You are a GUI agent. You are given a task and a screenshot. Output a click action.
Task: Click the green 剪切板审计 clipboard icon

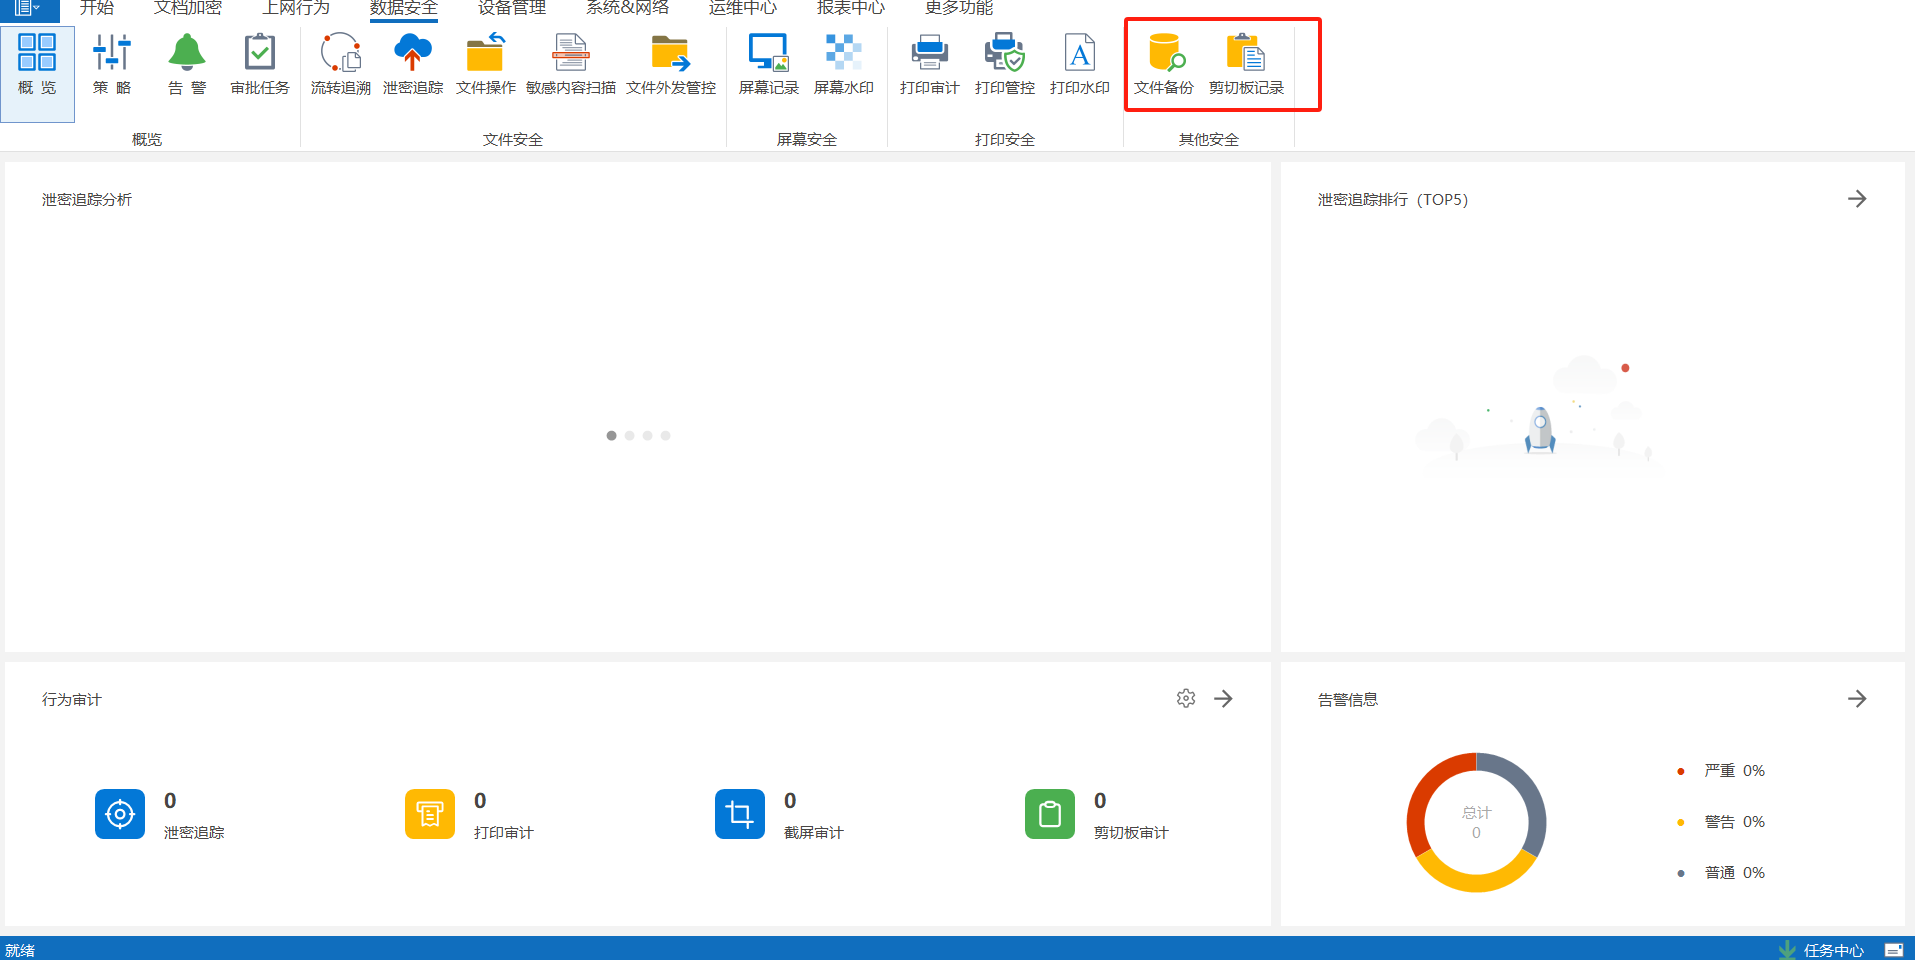1050,814
